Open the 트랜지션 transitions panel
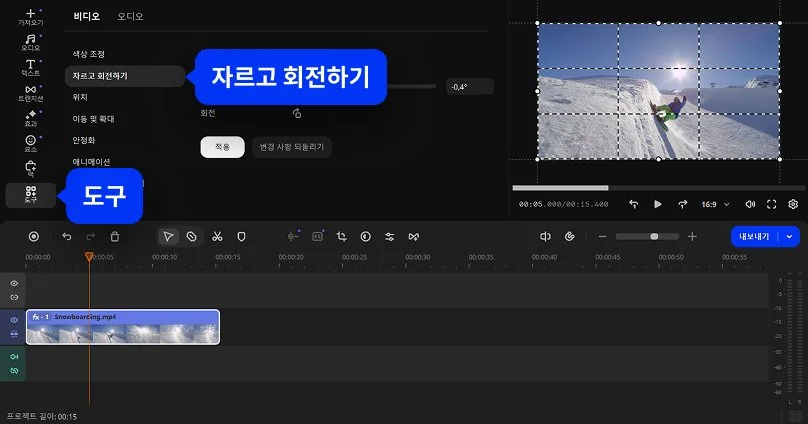808x424 pixels. (30, 93)
